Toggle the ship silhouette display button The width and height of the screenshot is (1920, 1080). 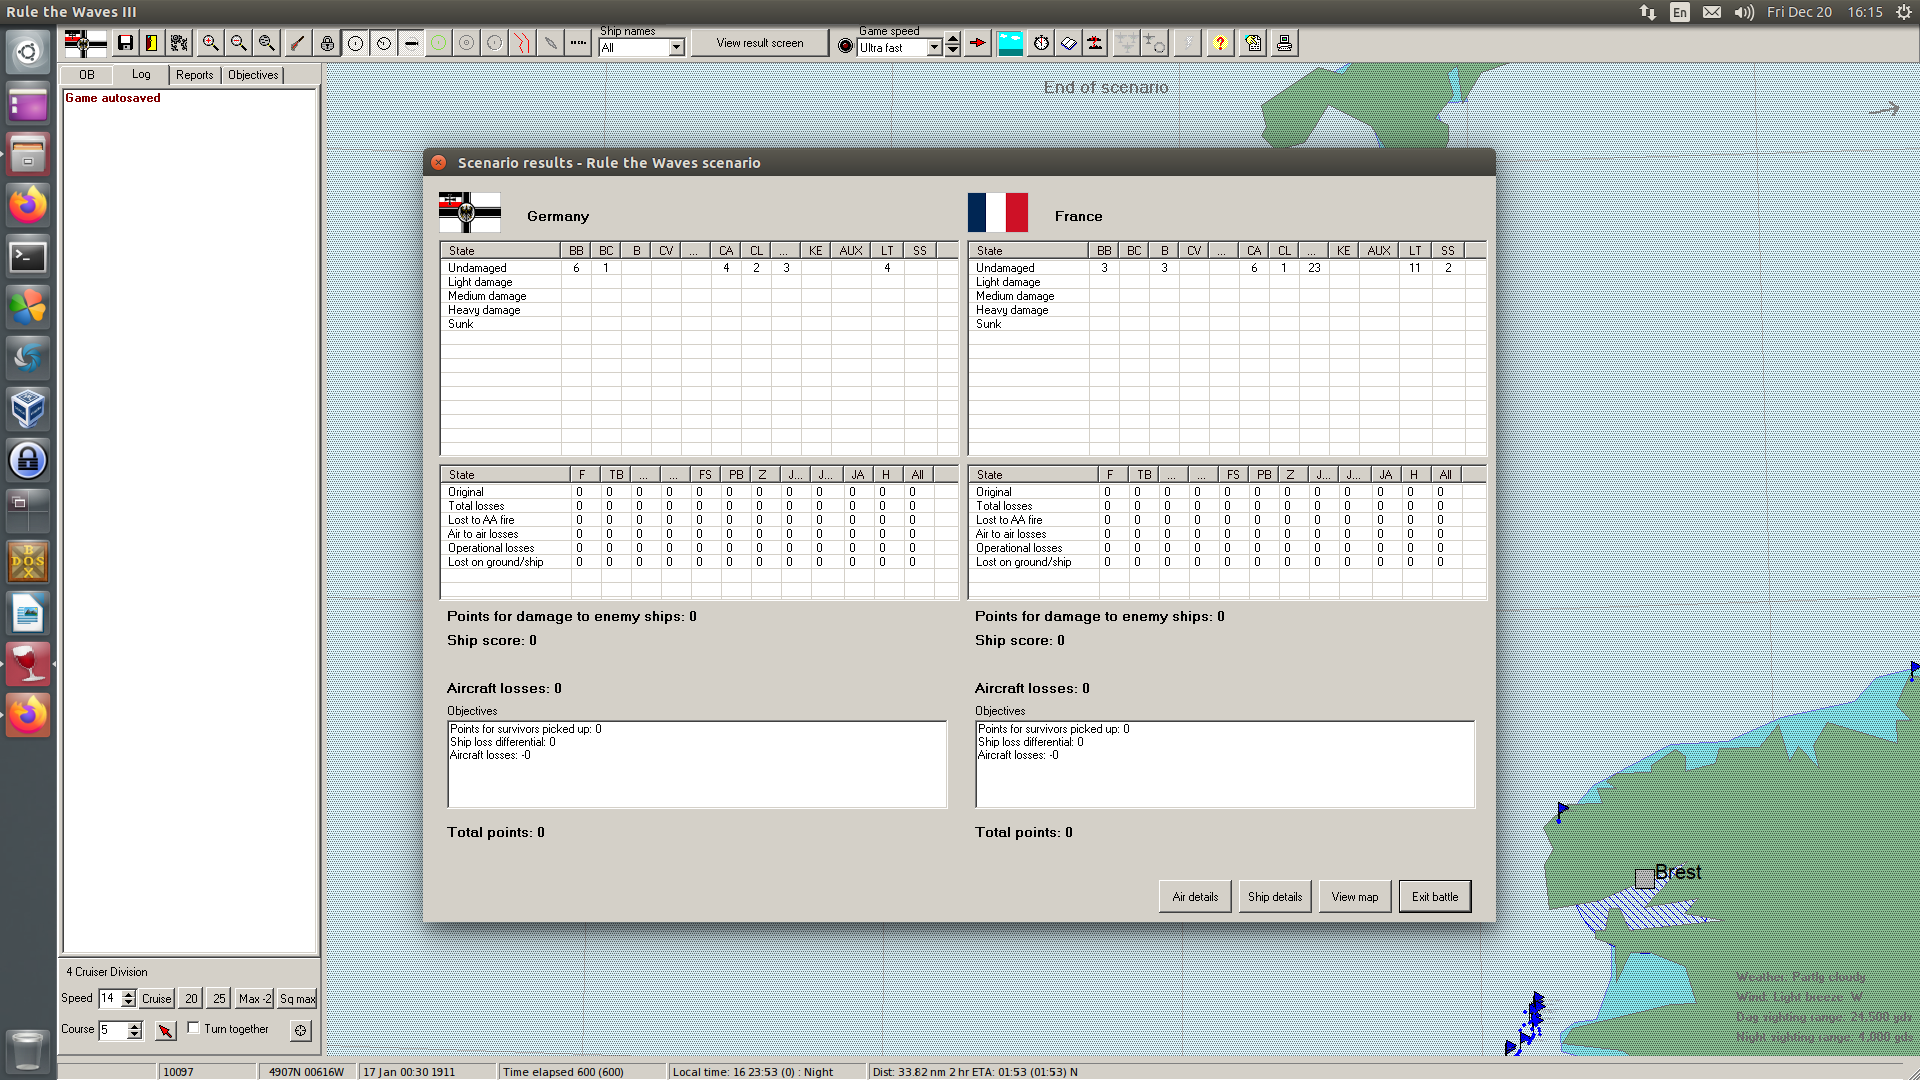pos(411,43)
